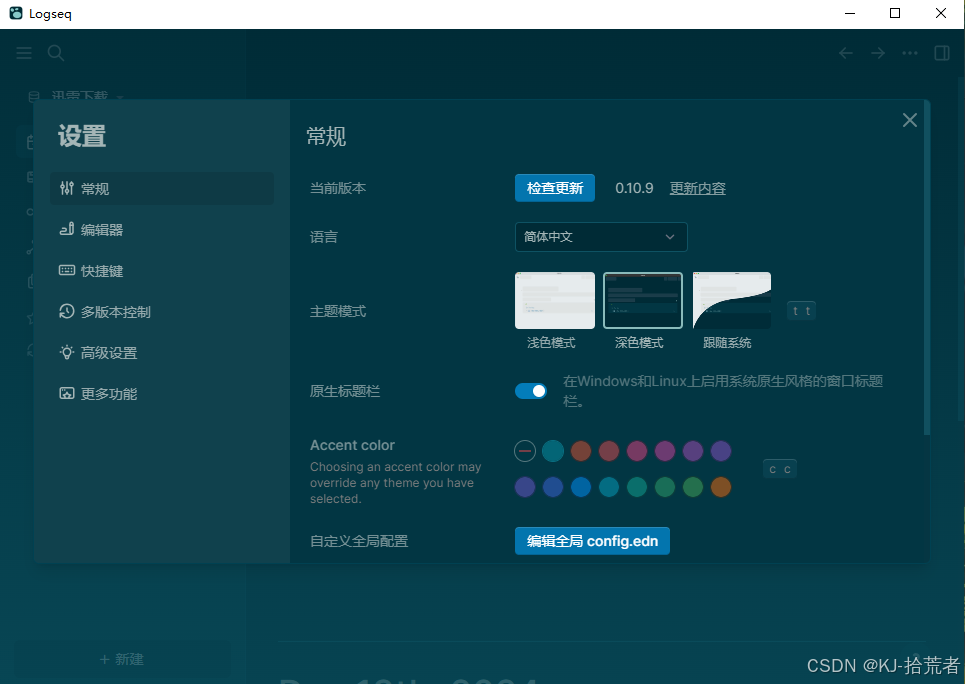Close the settings dialog with the X
965x684 pixels.
click(x=910, y=120)
